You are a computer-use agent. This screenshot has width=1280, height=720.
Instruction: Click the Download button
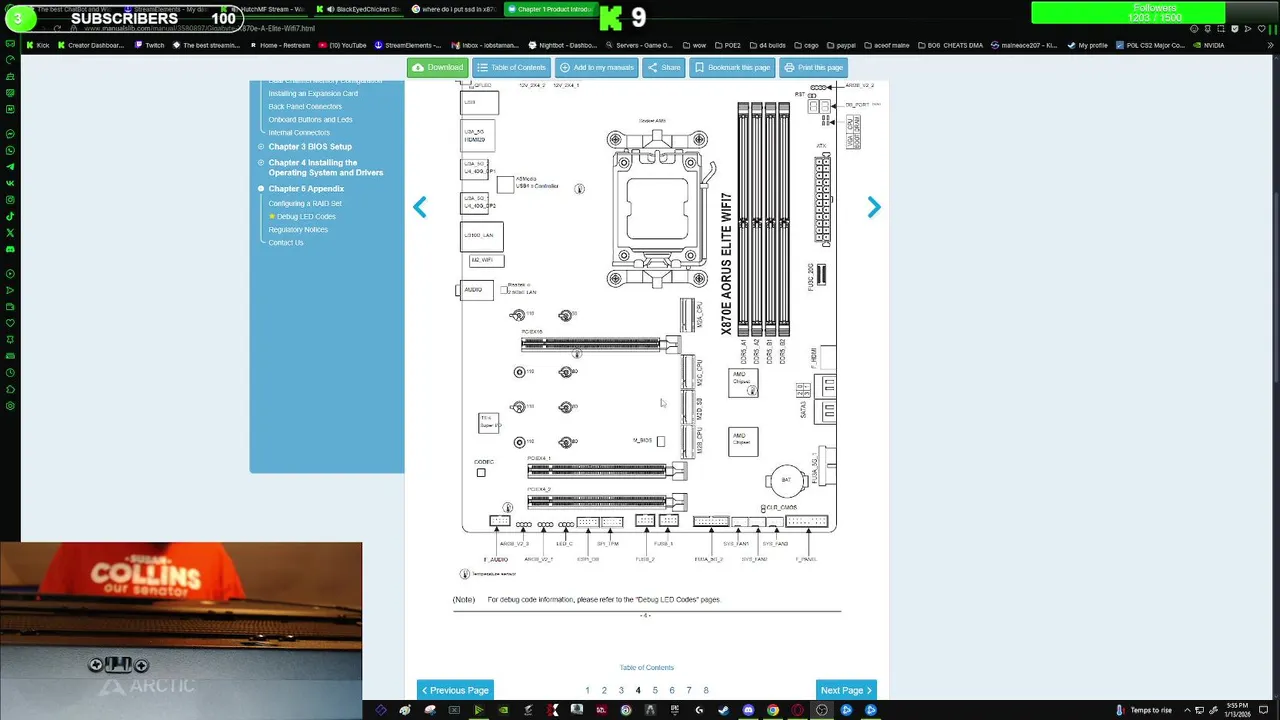coord(438,67)
